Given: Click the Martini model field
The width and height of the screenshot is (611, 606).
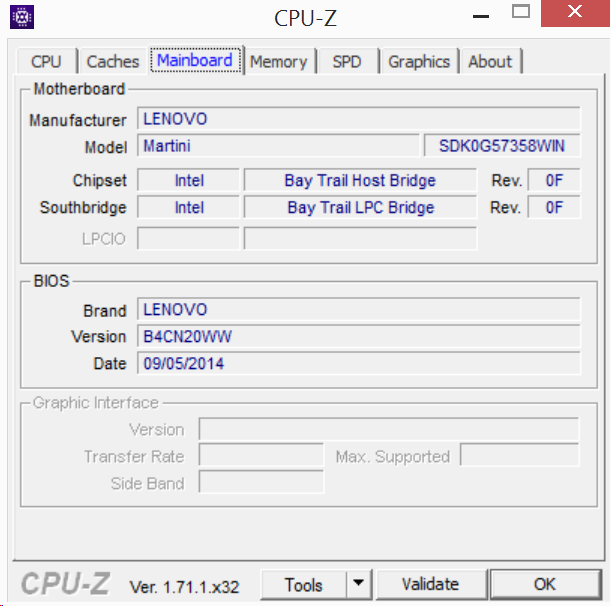Looking at the screenshot, I should [278, 146].
